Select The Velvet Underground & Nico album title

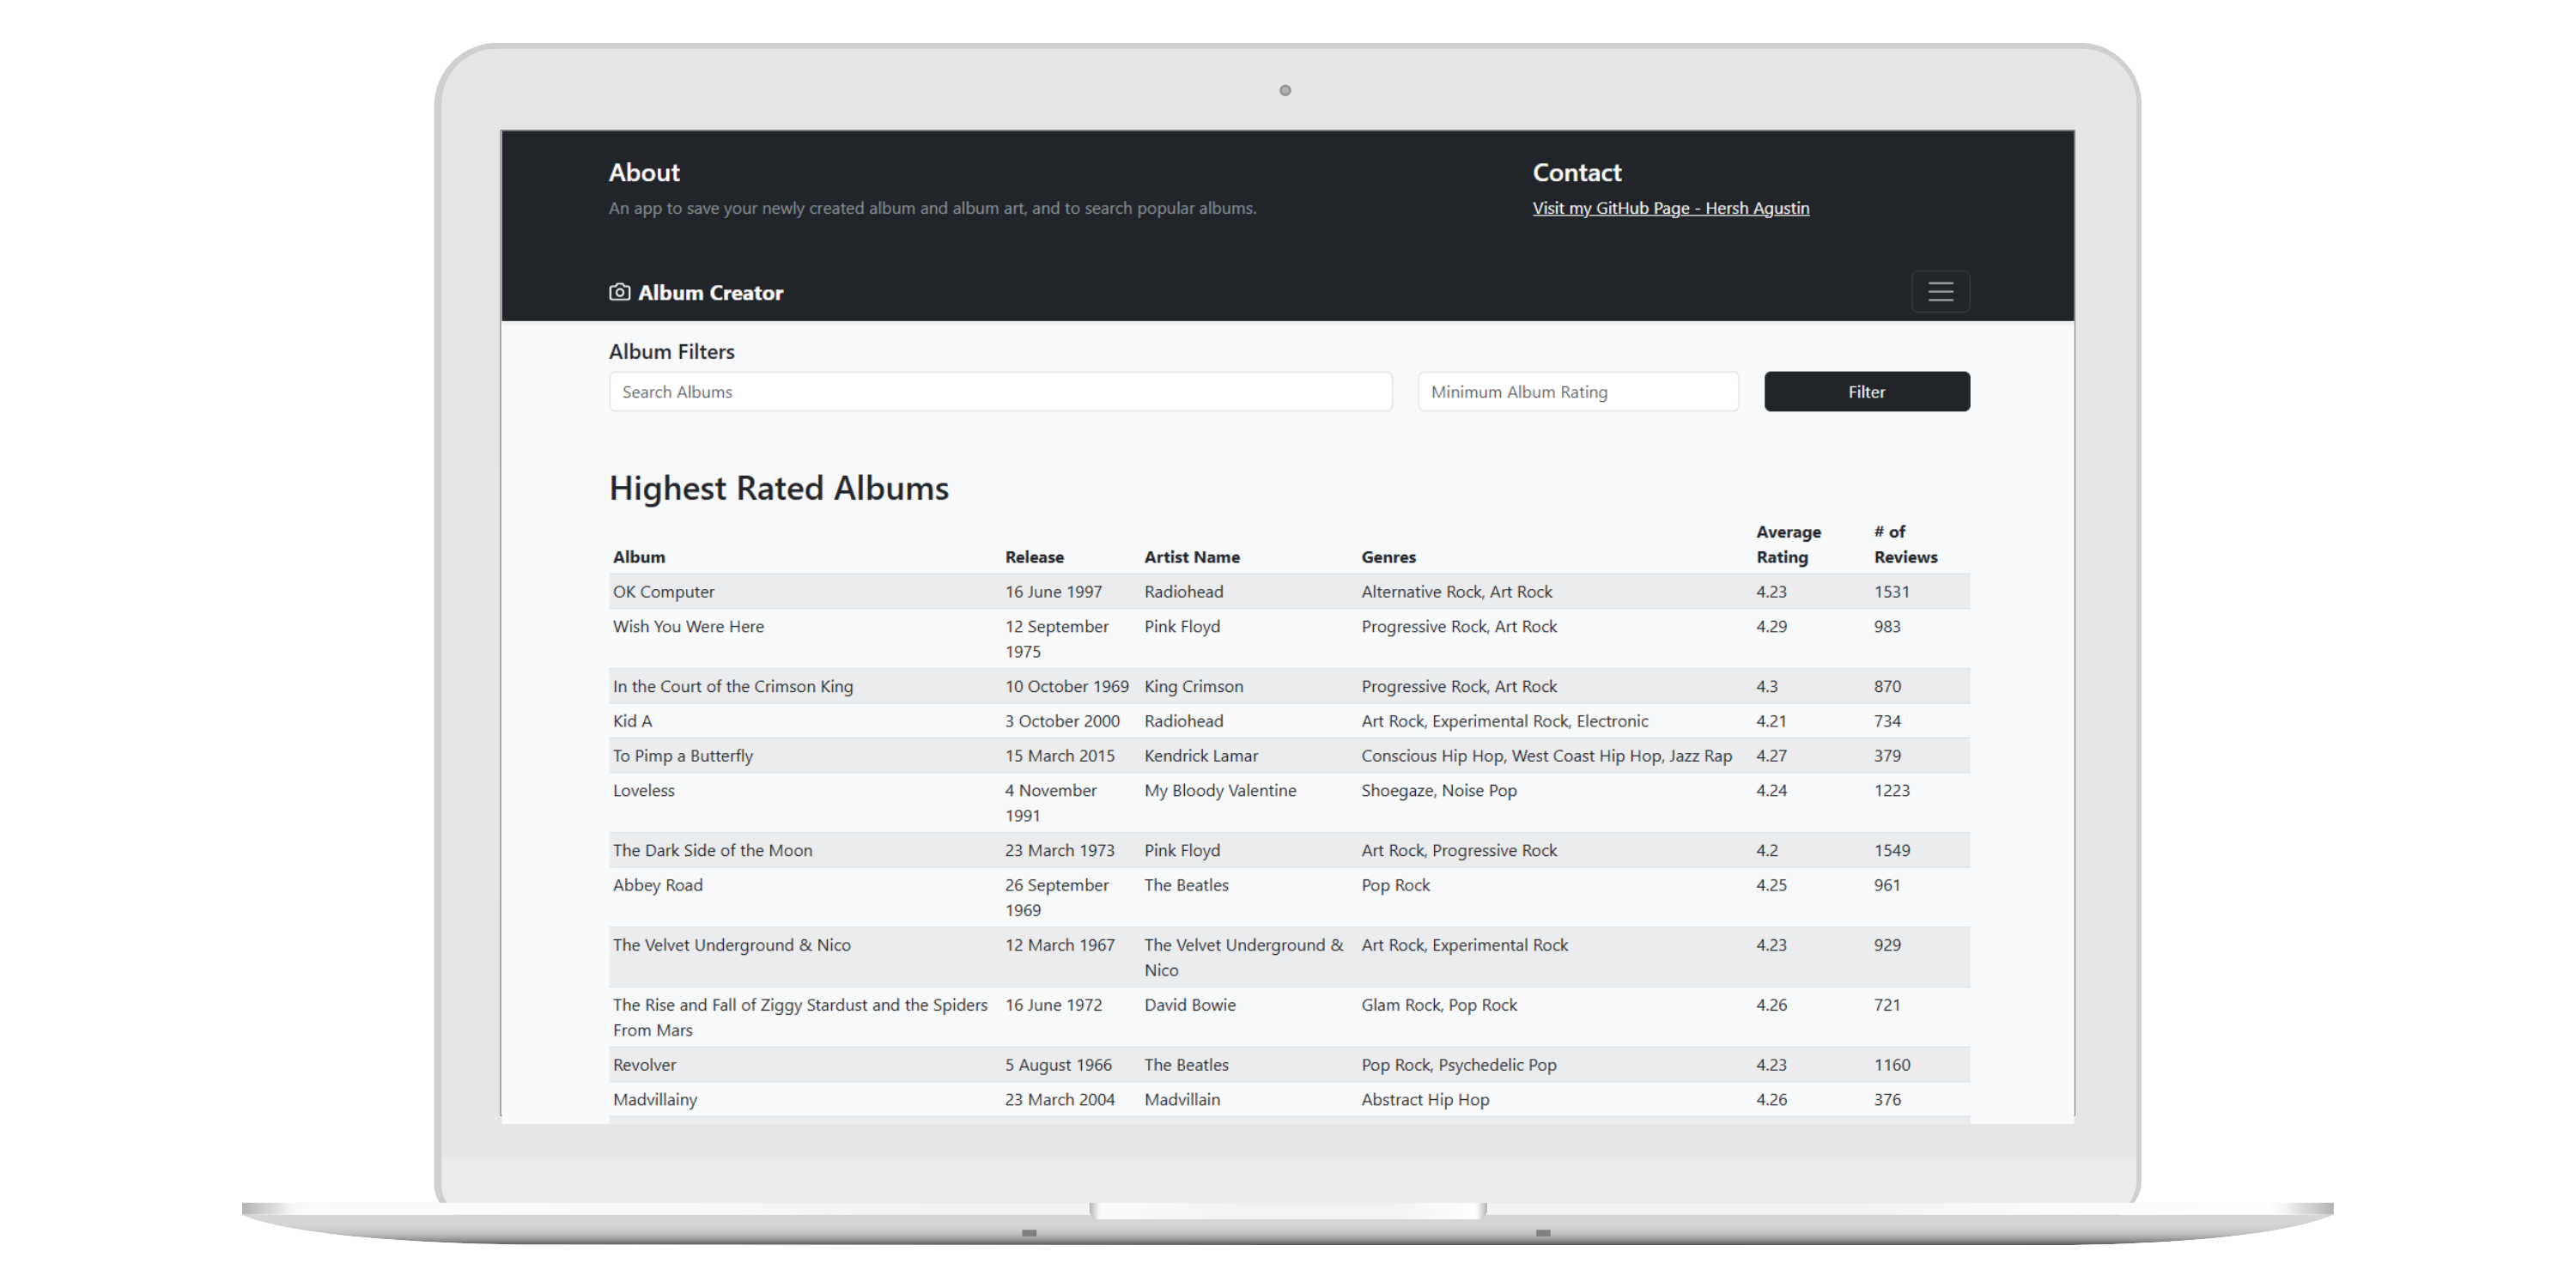pyautogui.click(x=732, y=945)
